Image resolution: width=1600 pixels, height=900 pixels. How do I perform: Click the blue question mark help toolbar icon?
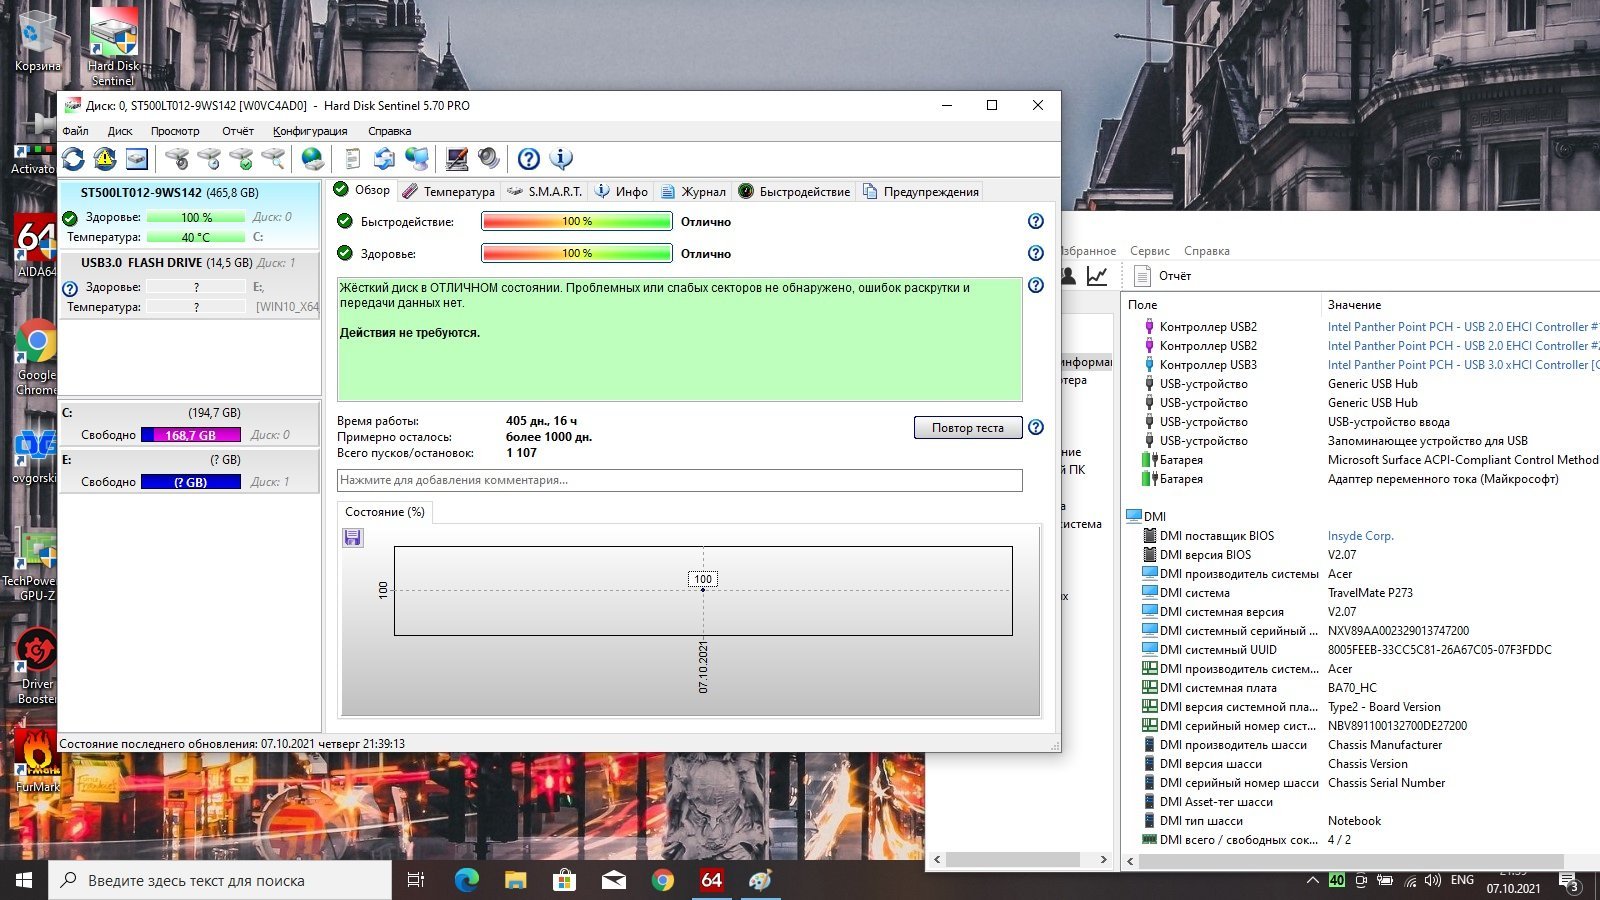(529, 159)
